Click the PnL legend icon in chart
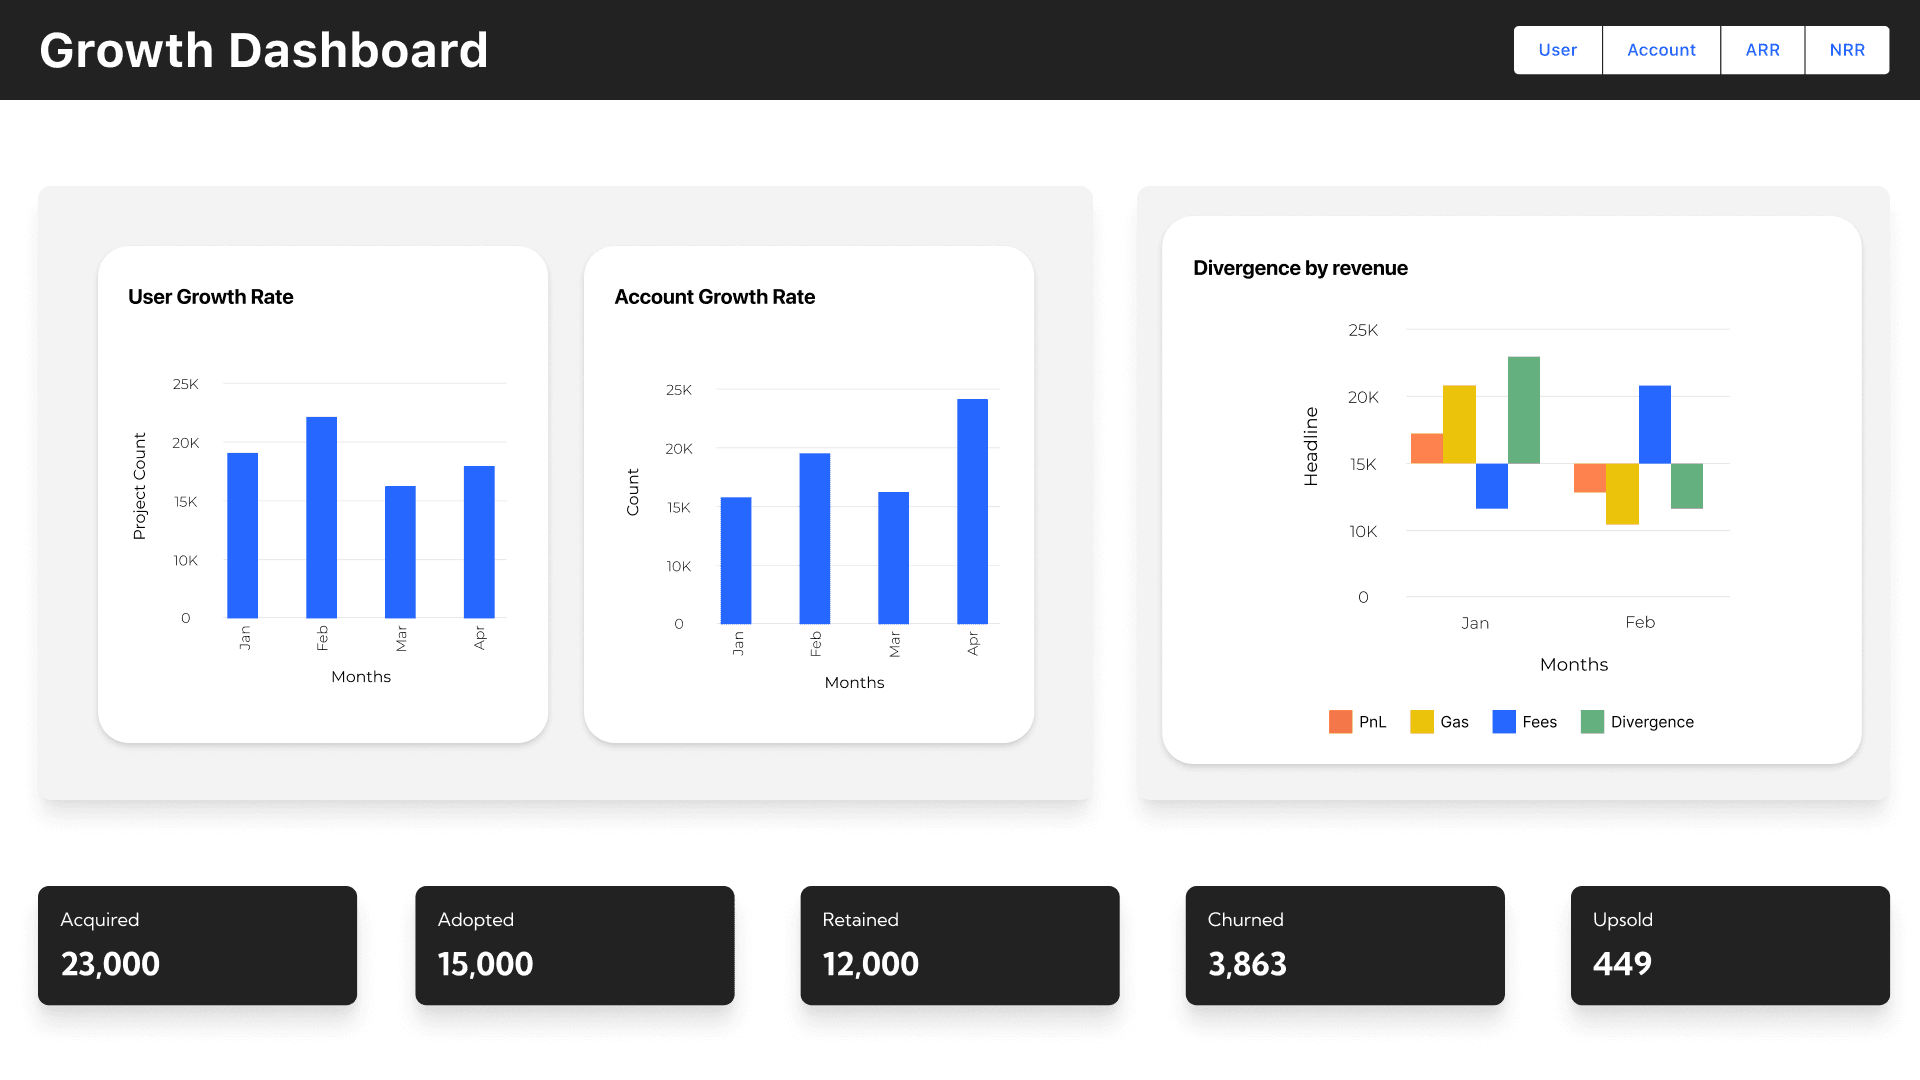 pos(1340,721)
